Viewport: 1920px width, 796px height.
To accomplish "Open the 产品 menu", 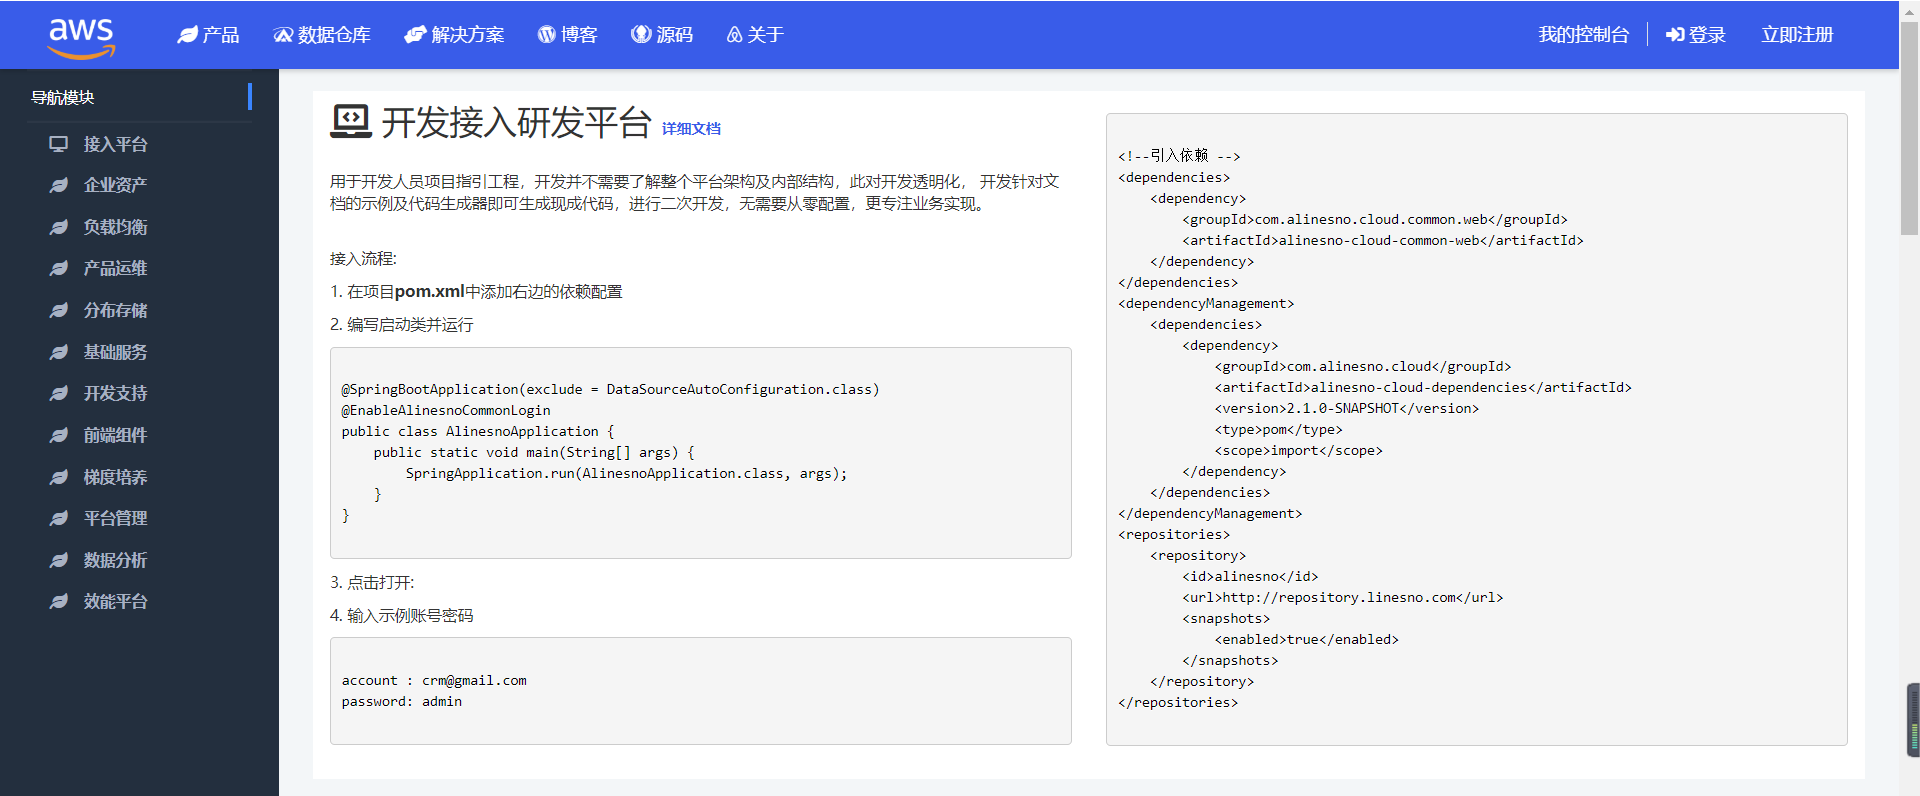I will (208, 35).
